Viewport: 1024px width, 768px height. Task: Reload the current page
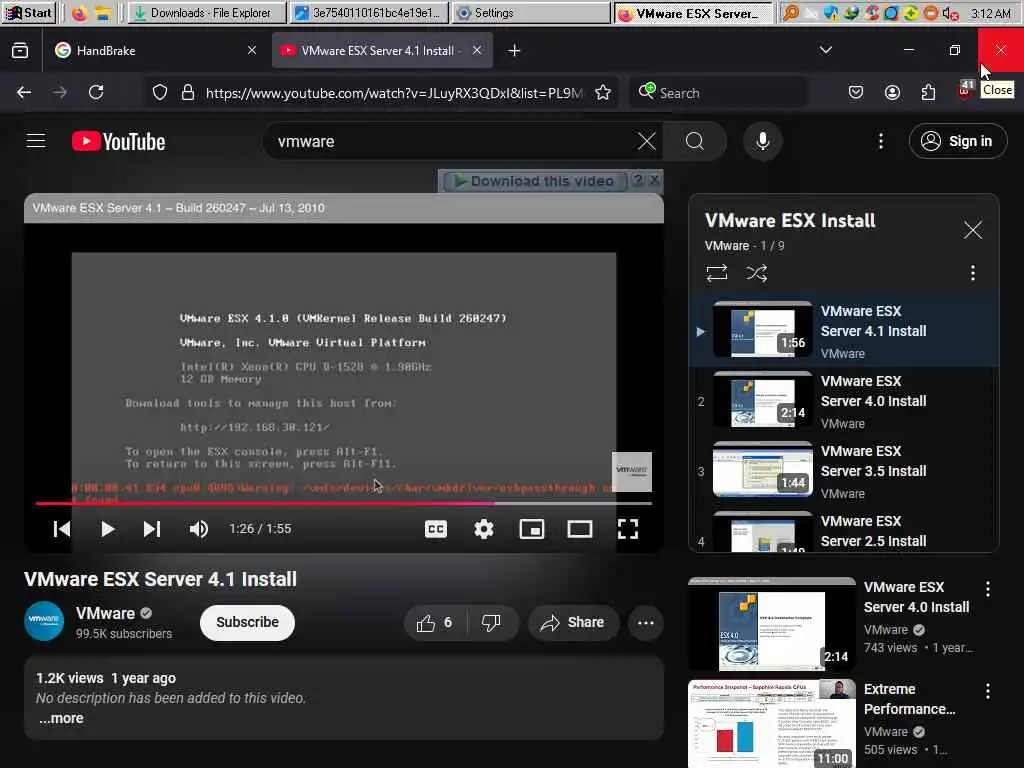(97, 93)
